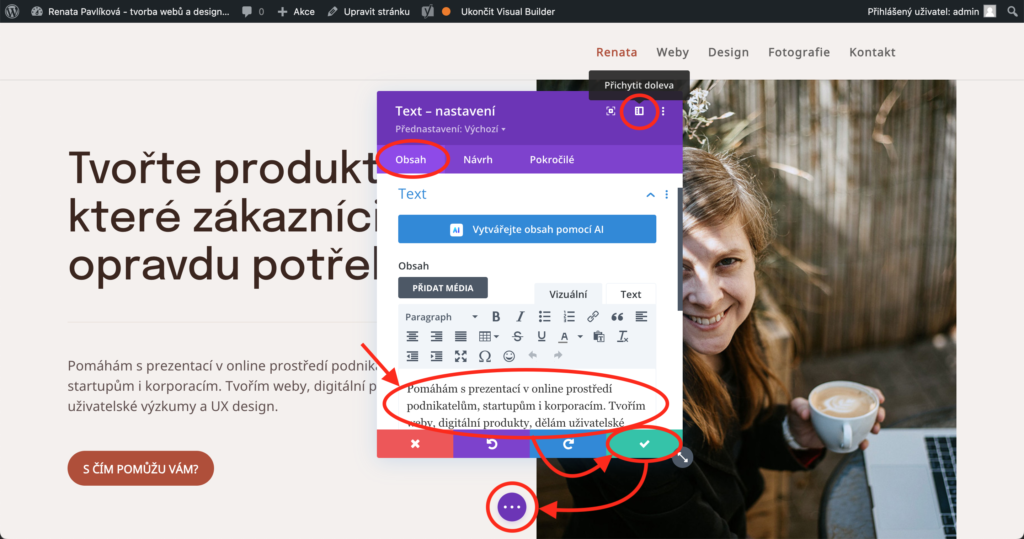The height and width of the screenshot is (539, 1024).
Task: Switch to the Obsah tab
Action: coord(411,159)
